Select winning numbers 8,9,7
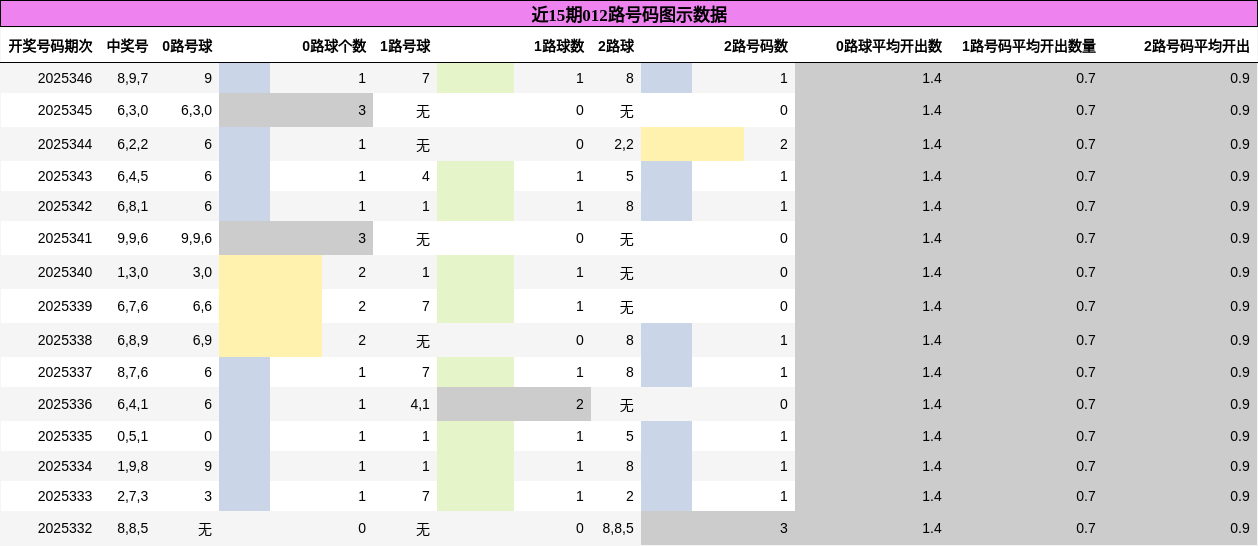This screenshot has height=546, width=1258. point(133,78)
